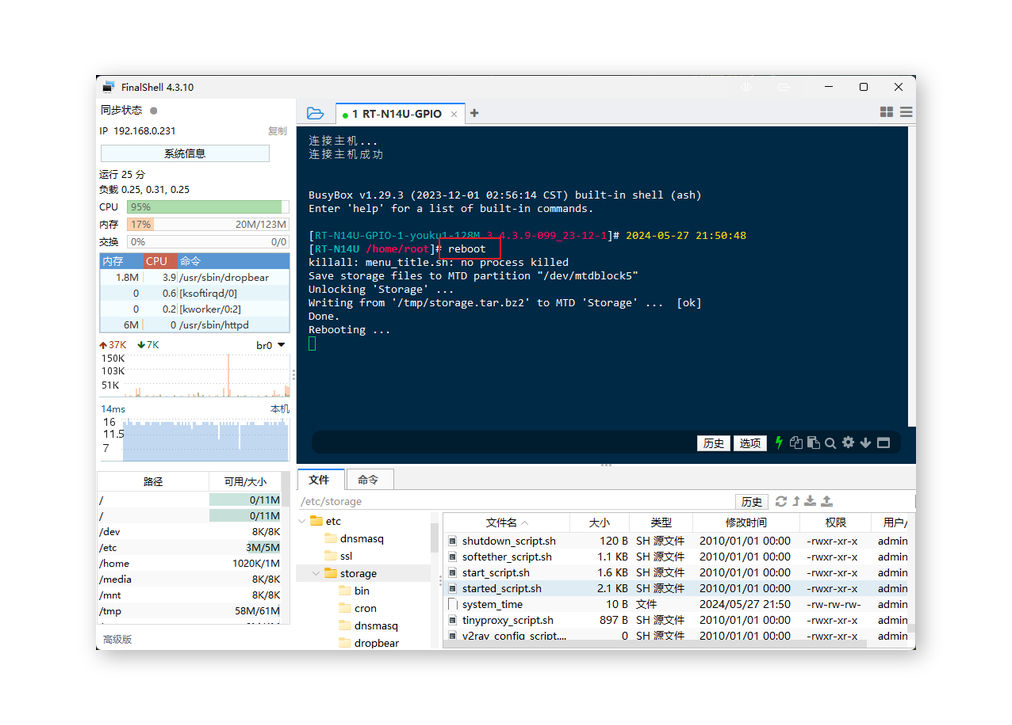This screenshot has height=725, width=1012.
Task: Select the /usr/sbin/dropbear process row
Action: point(194,277)
